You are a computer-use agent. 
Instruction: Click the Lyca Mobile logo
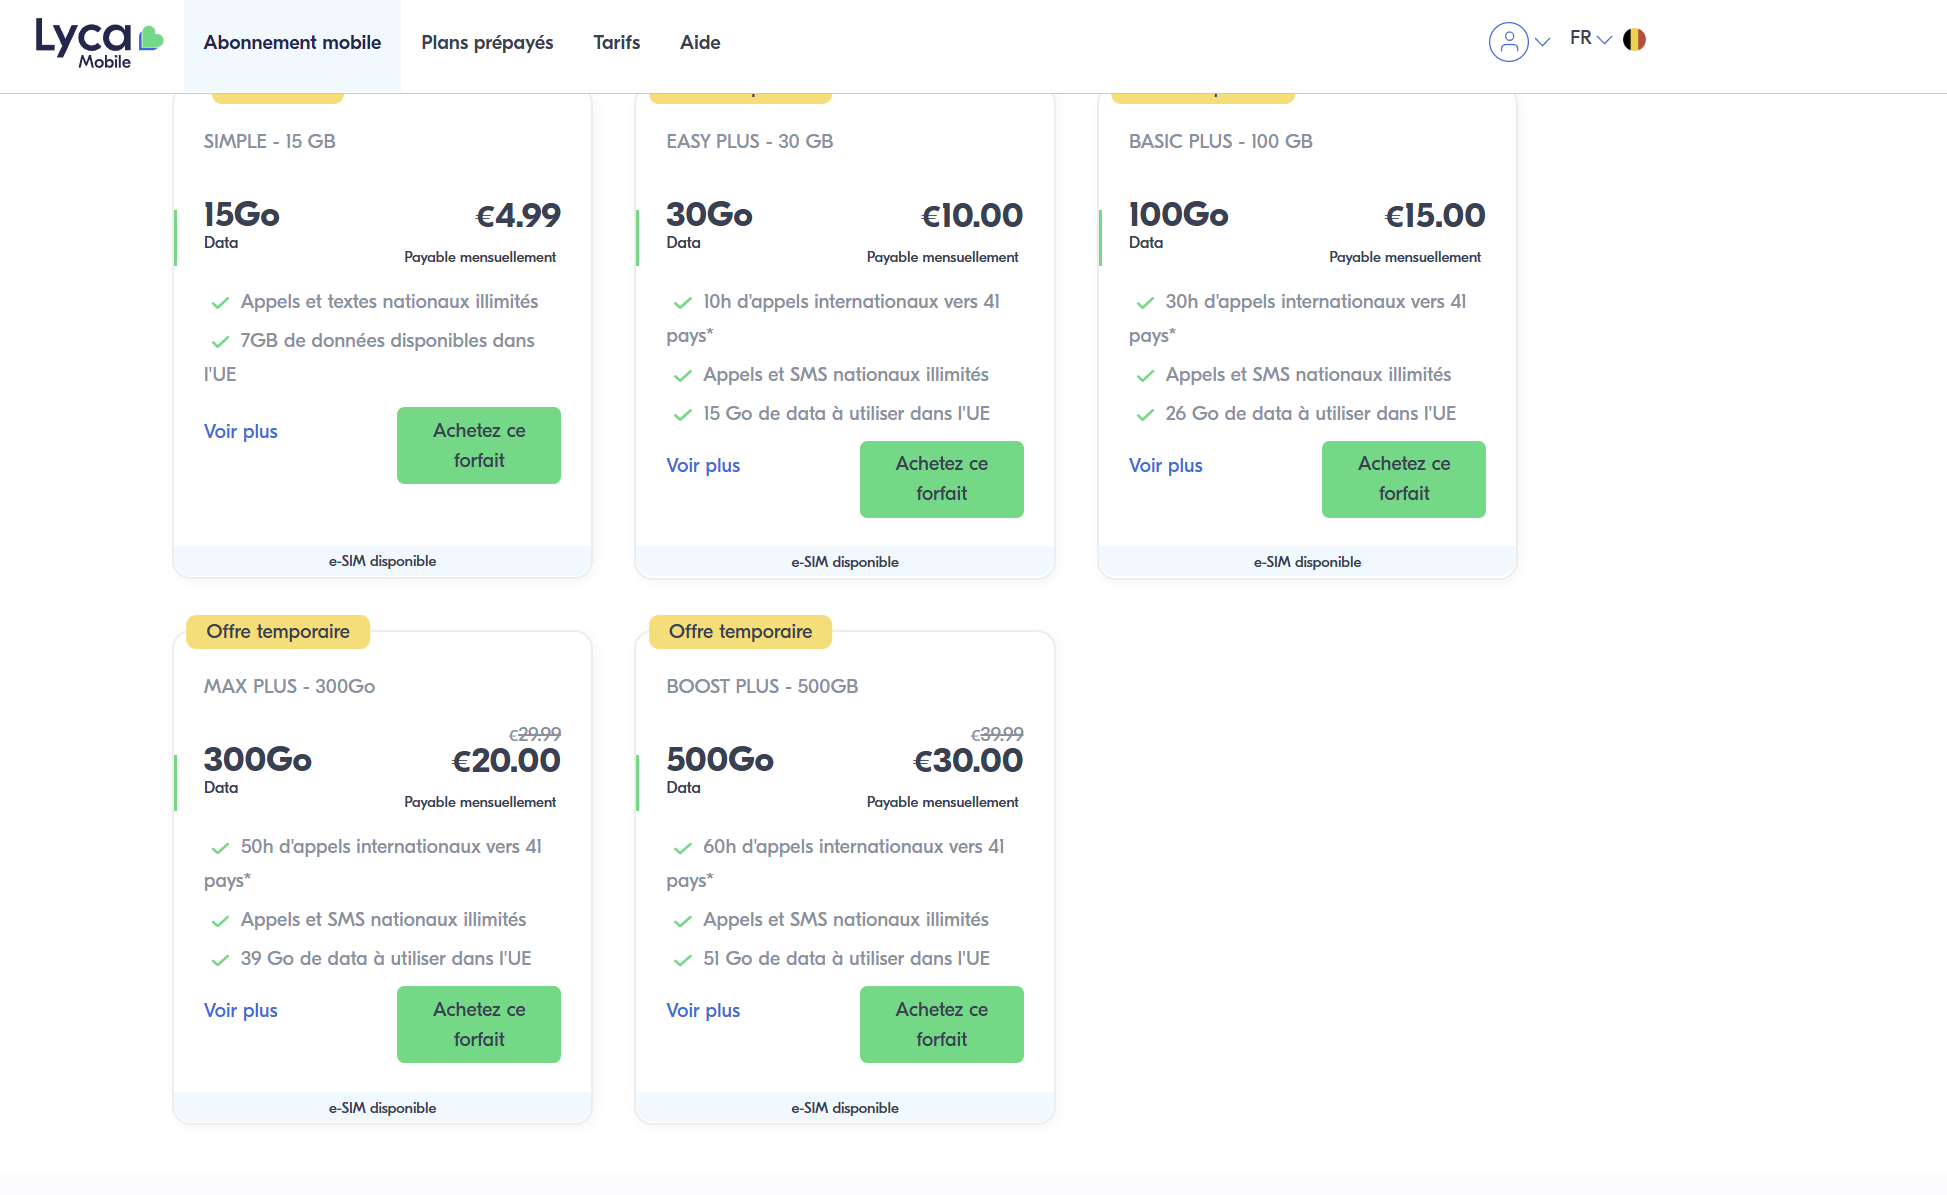click(x=98, y=43)
